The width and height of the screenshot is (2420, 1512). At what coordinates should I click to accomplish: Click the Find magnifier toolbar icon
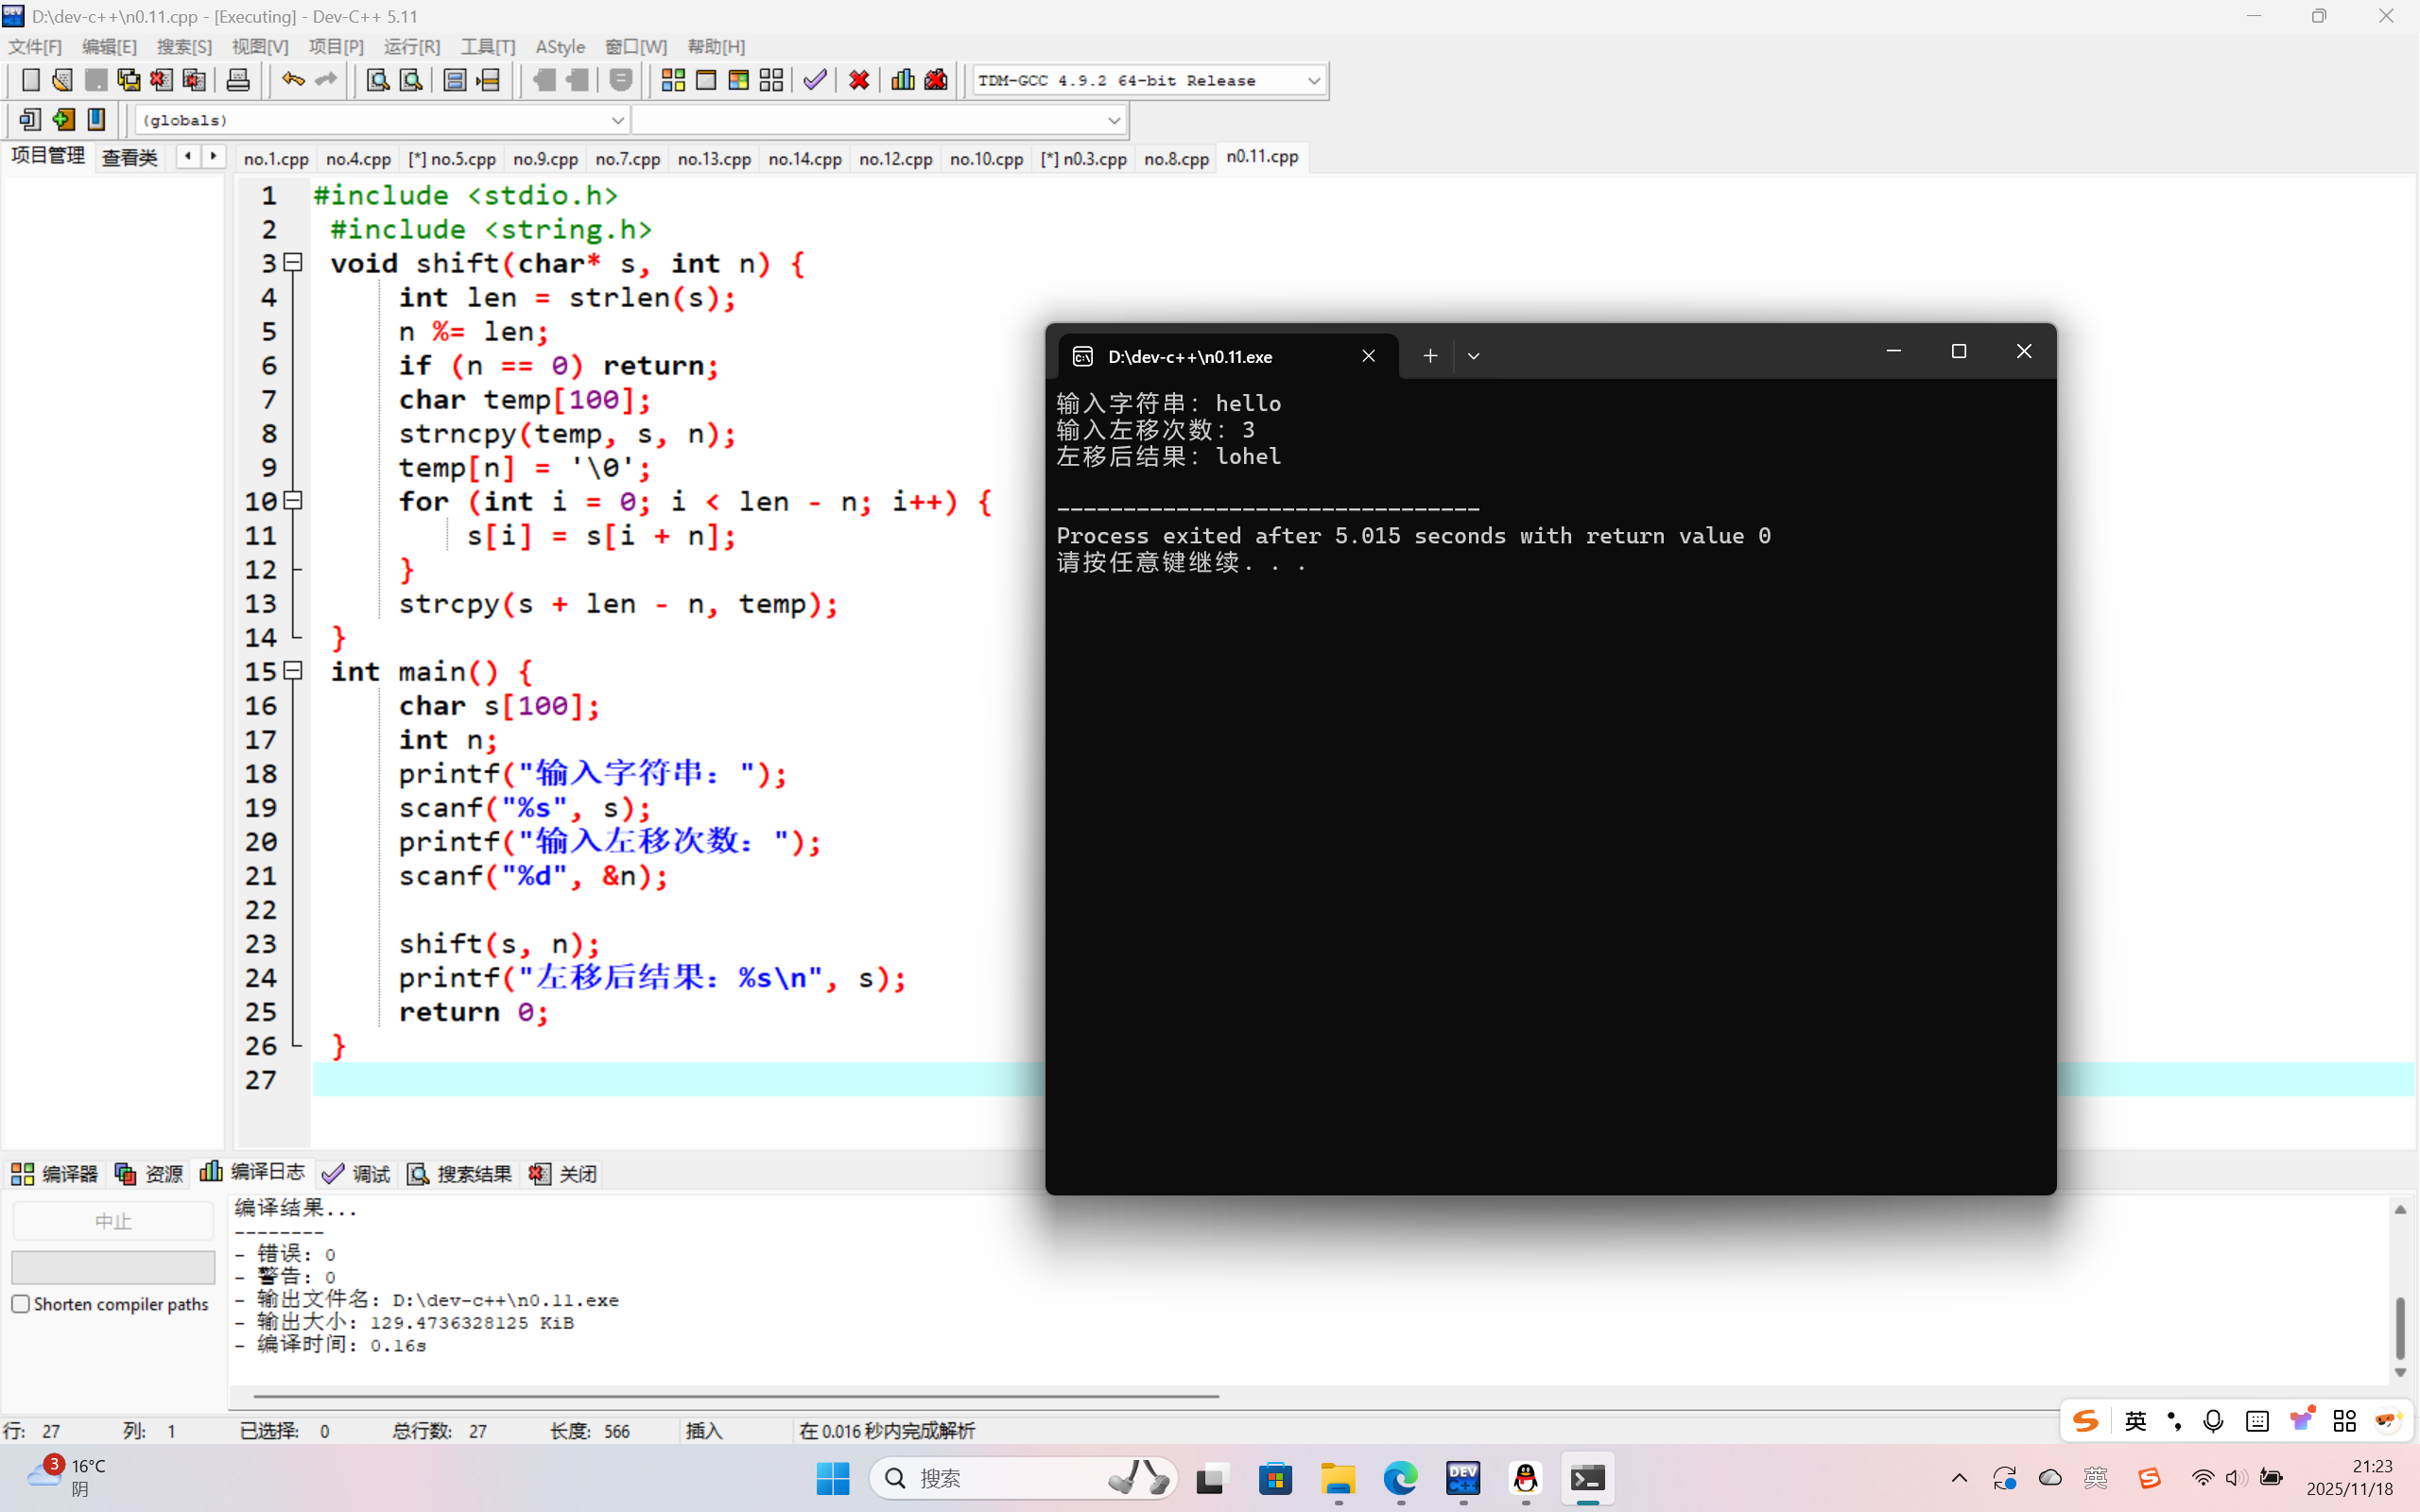click(x=377, y=80)
